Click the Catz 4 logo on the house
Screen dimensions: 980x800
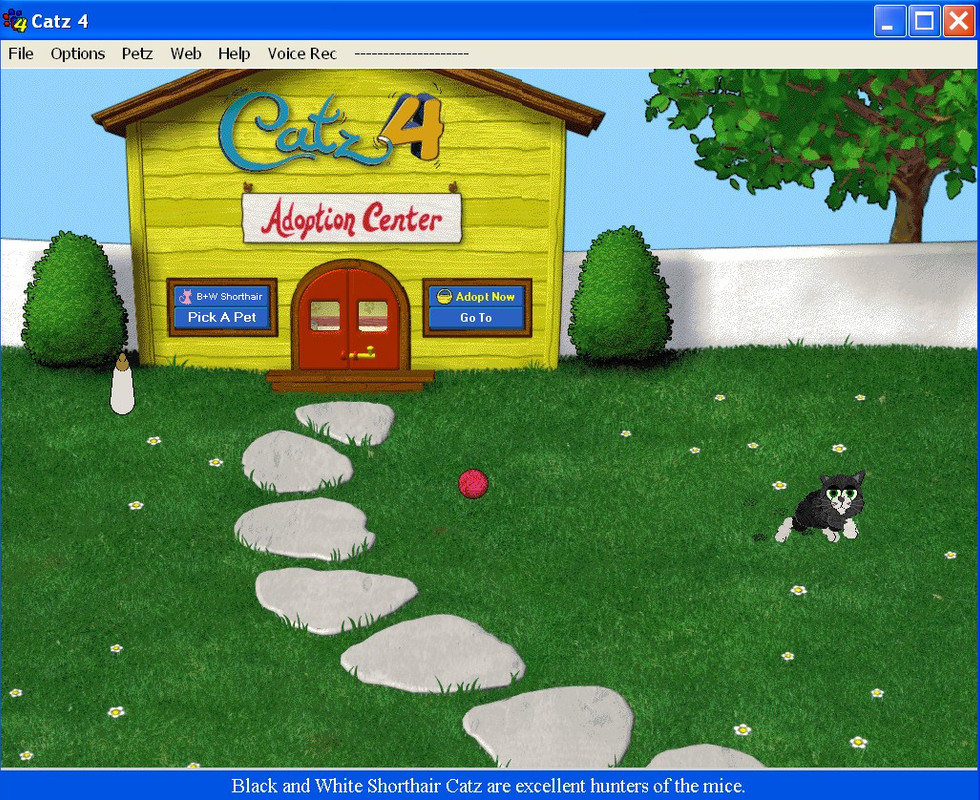coord(331,130)
